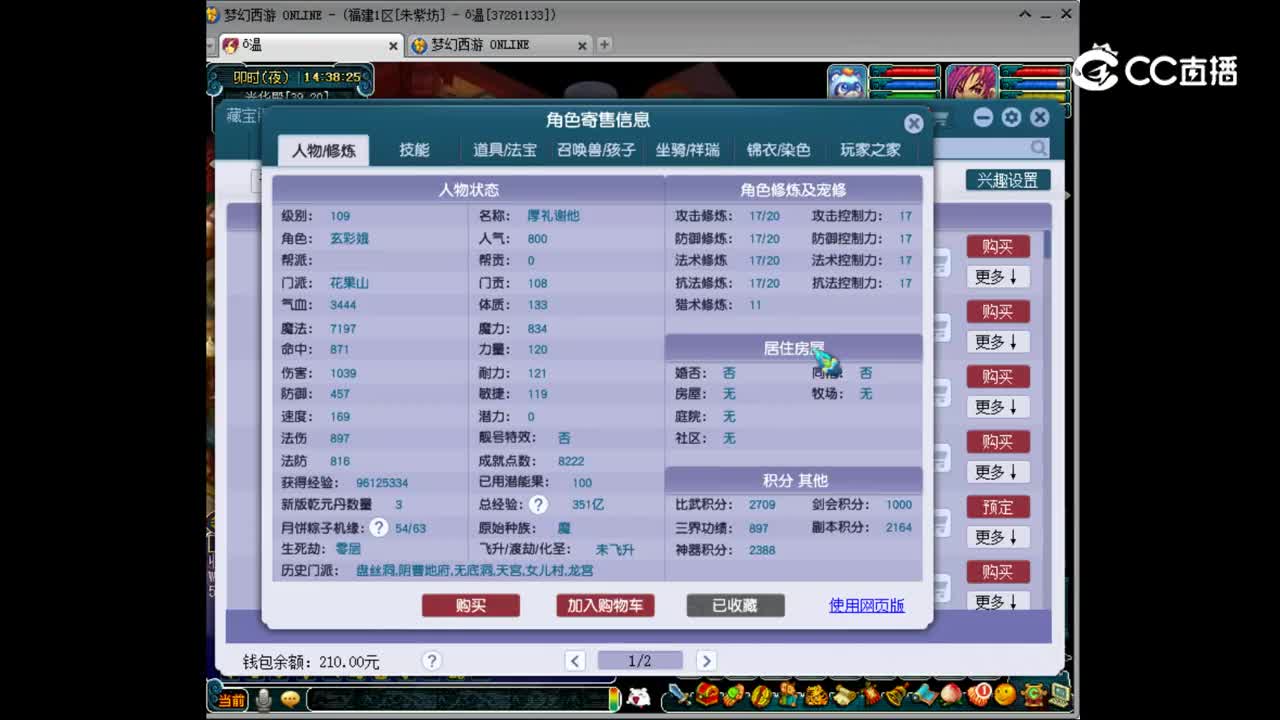This screenshot has width=1280, height=720.
Task: Go to the next page arrow
Action: (x=706, y=661)
